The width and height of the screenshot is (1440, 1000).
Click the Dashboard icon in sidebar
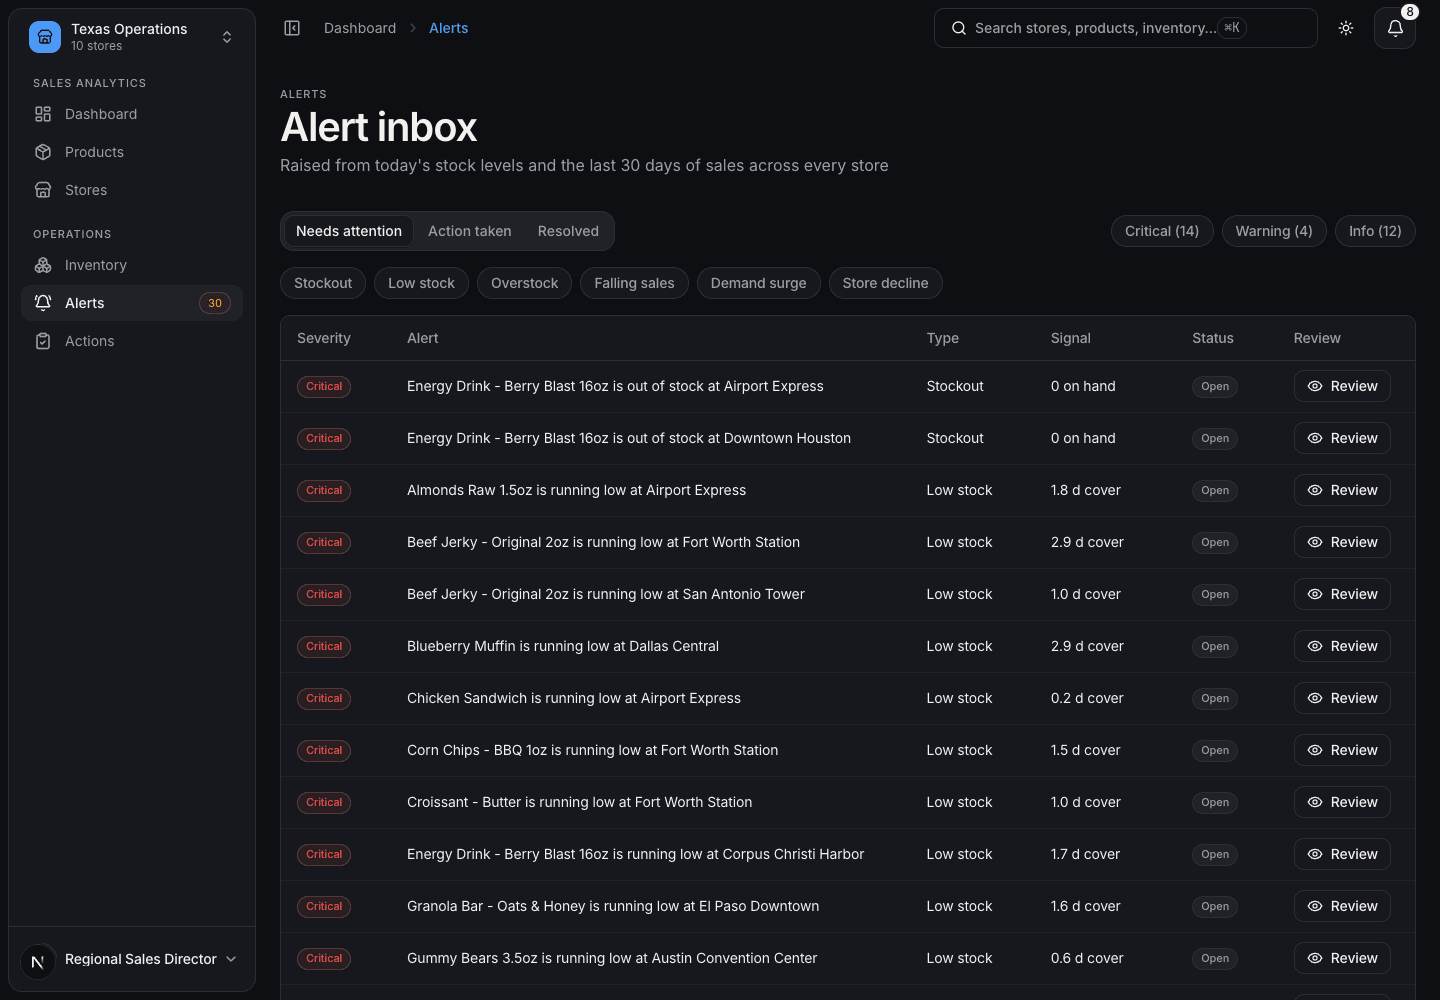coord(43,114)
